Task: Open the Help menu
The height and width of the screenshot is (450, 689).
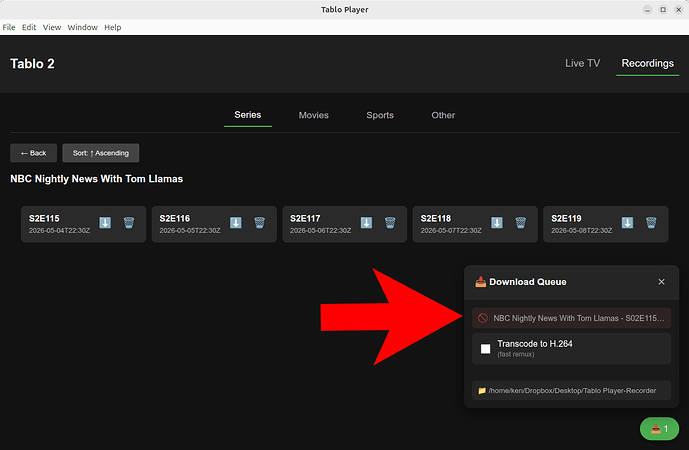Action: [112, 27]
